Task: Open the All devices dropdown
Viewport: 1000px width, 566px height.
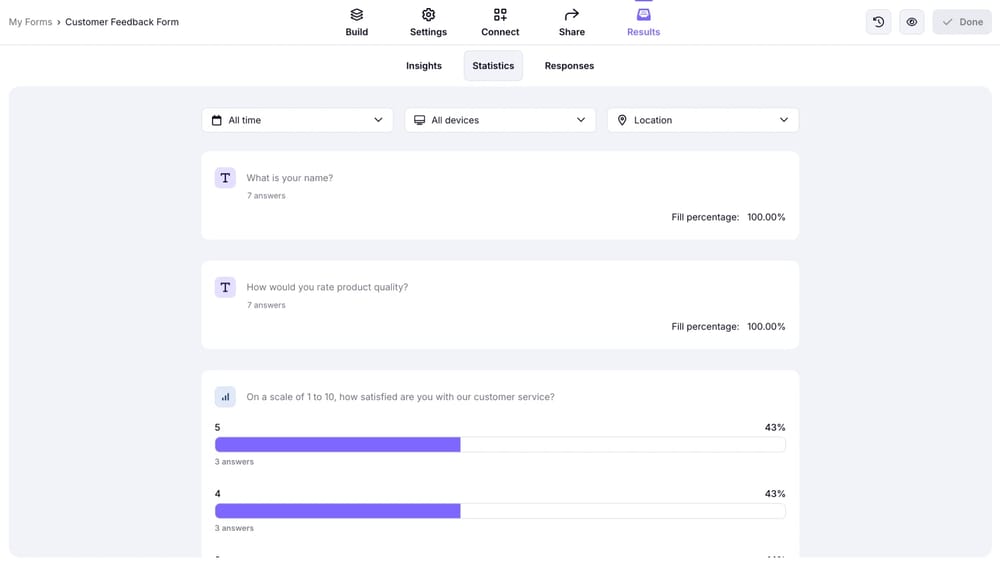Action: click(500, 120)
